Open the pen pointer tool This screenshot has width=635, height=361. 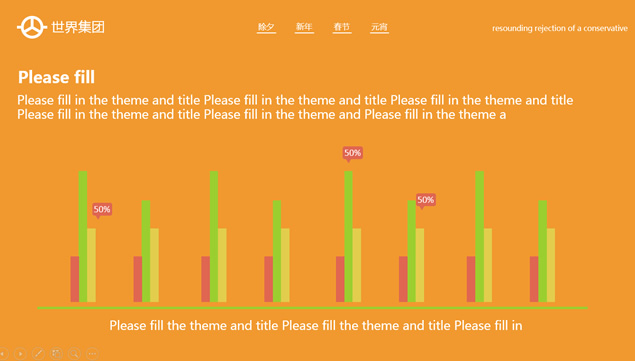pos(38,354)
